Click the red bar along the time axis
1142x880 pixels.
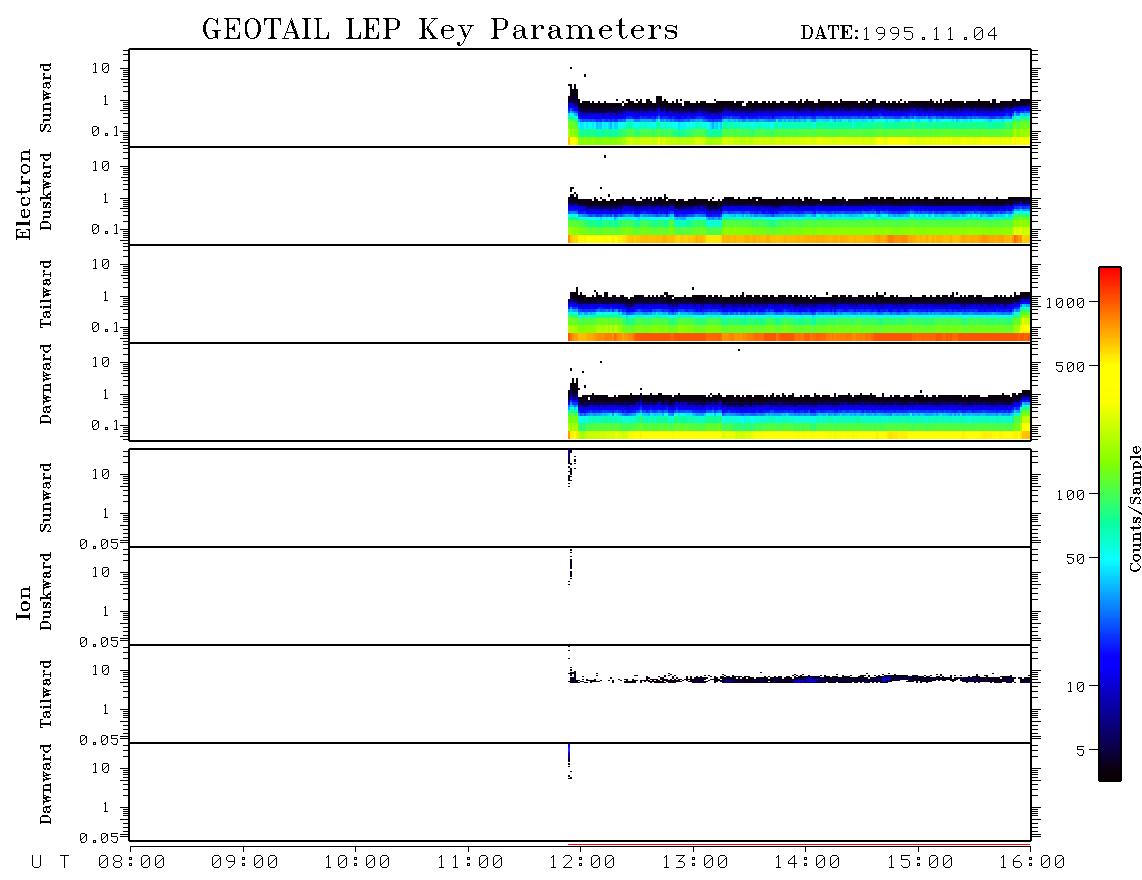pos(800,846)
